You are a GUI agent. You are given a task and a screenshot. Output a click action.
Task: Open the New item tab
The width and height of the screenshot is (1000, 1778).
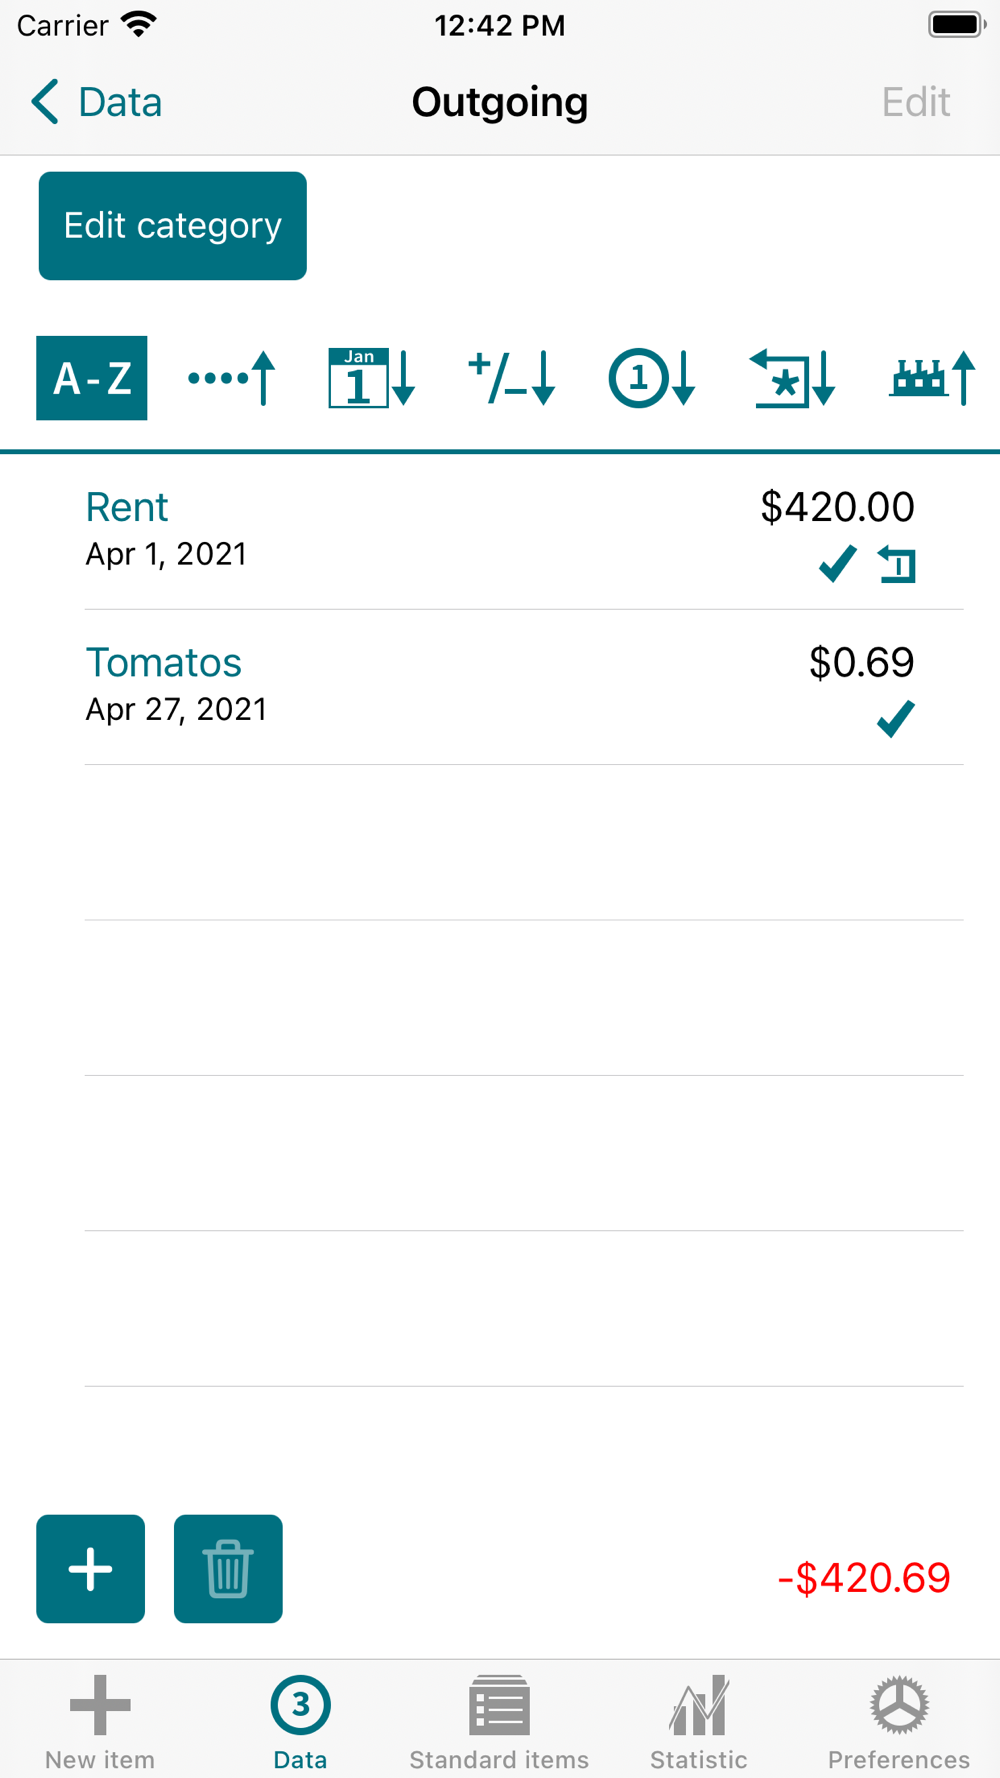coord(100,1720)
